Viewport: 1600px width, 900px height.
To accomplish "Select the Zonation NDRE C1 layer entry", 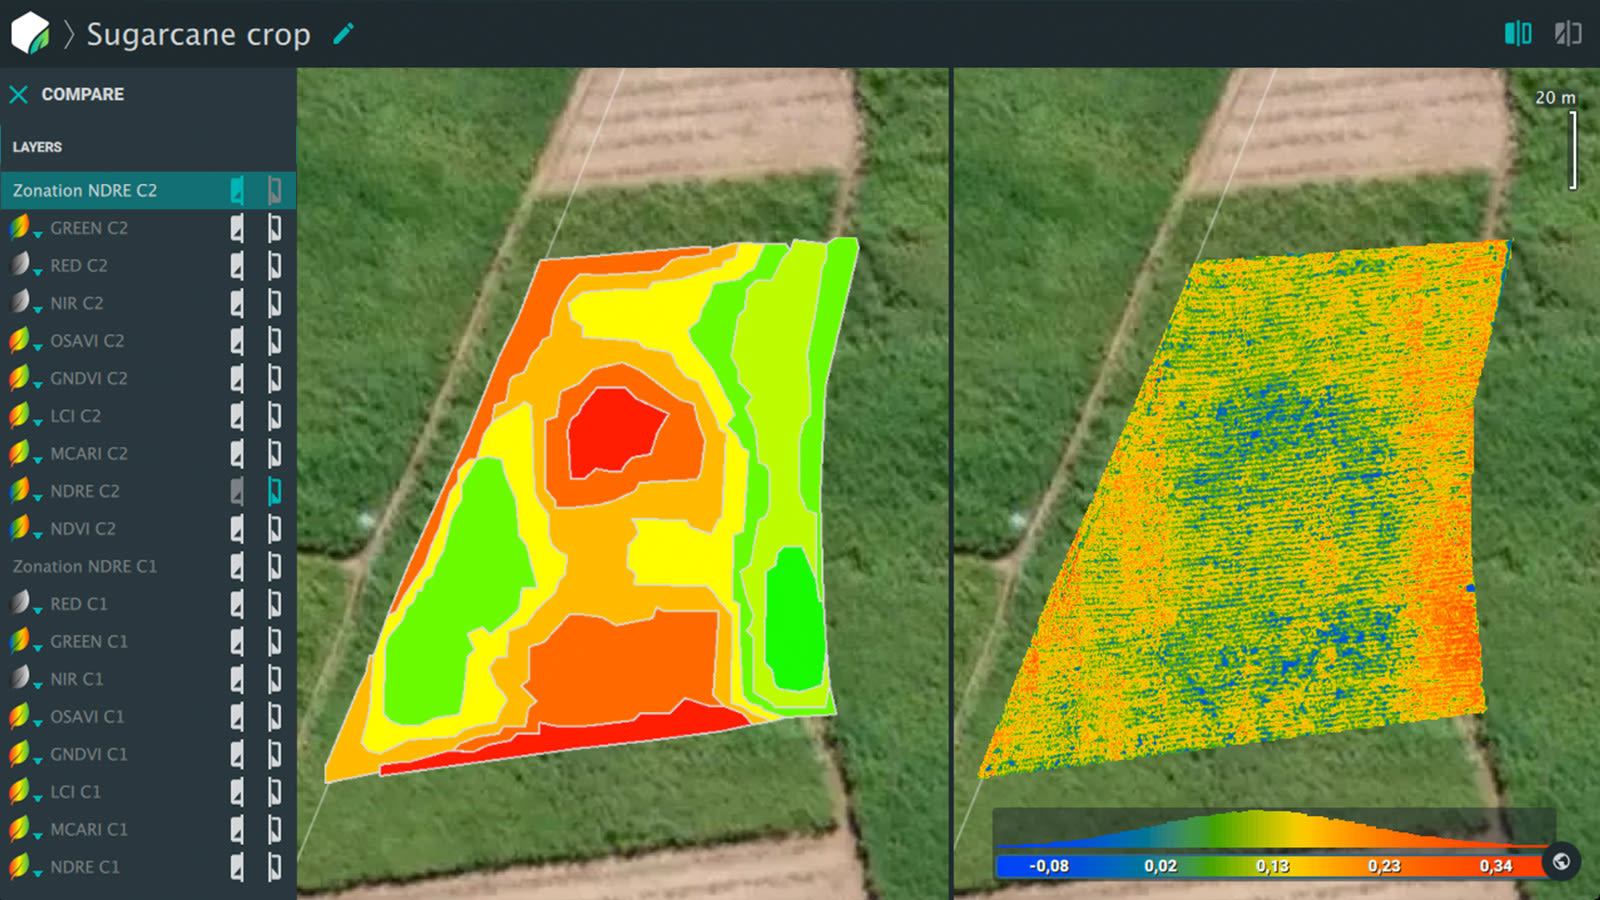I will pos(85,566).
